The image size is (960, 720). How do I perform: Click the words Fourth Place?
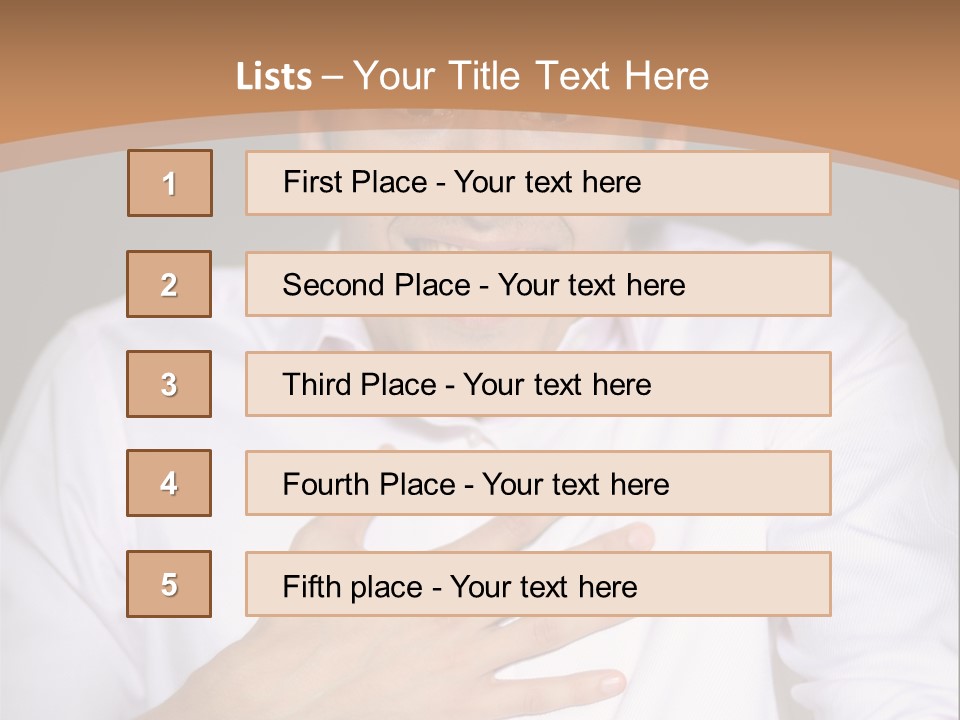tap(369, 485)
